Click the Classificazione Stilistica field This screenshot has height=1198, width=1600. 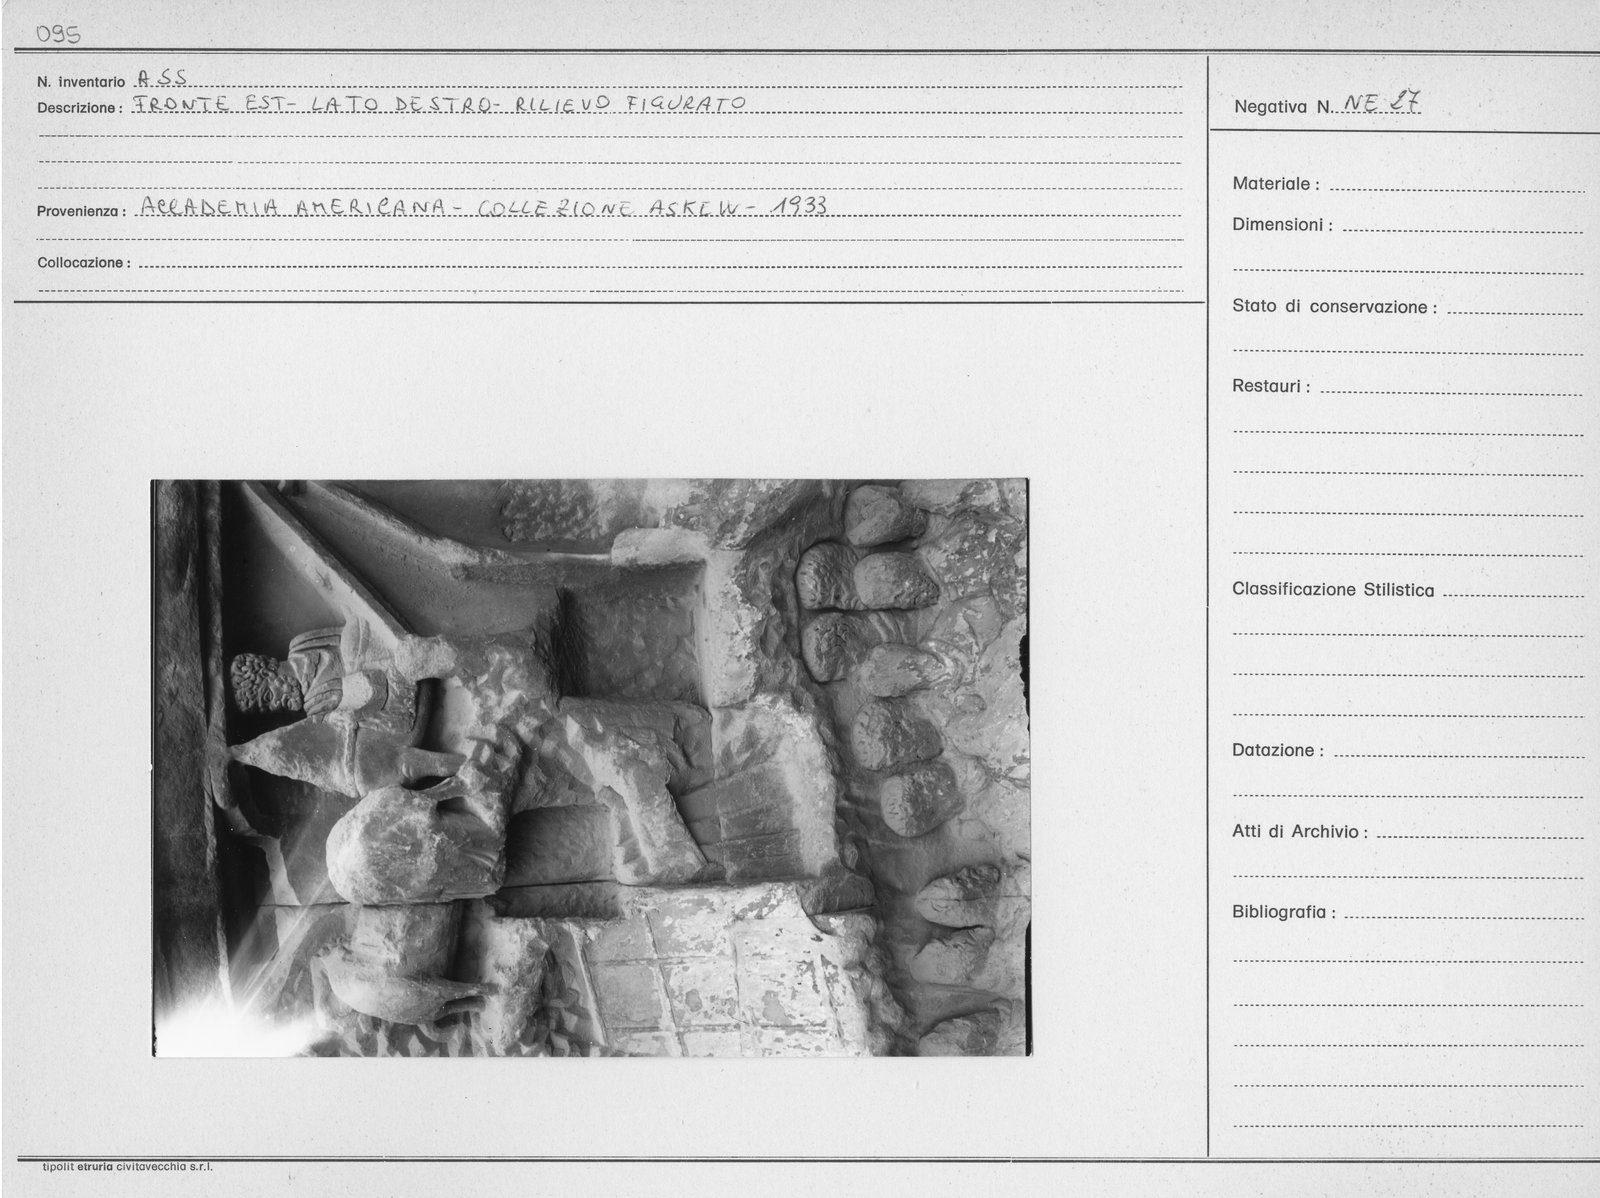point(1513,590)
